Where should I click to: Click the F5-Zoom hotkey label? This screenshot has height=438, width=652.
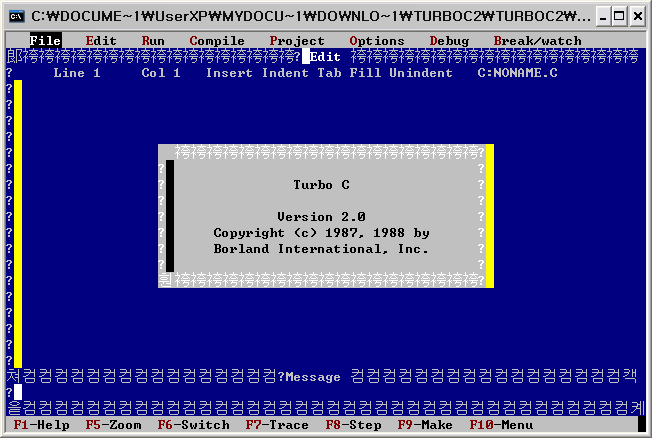[x=113, y=425]
